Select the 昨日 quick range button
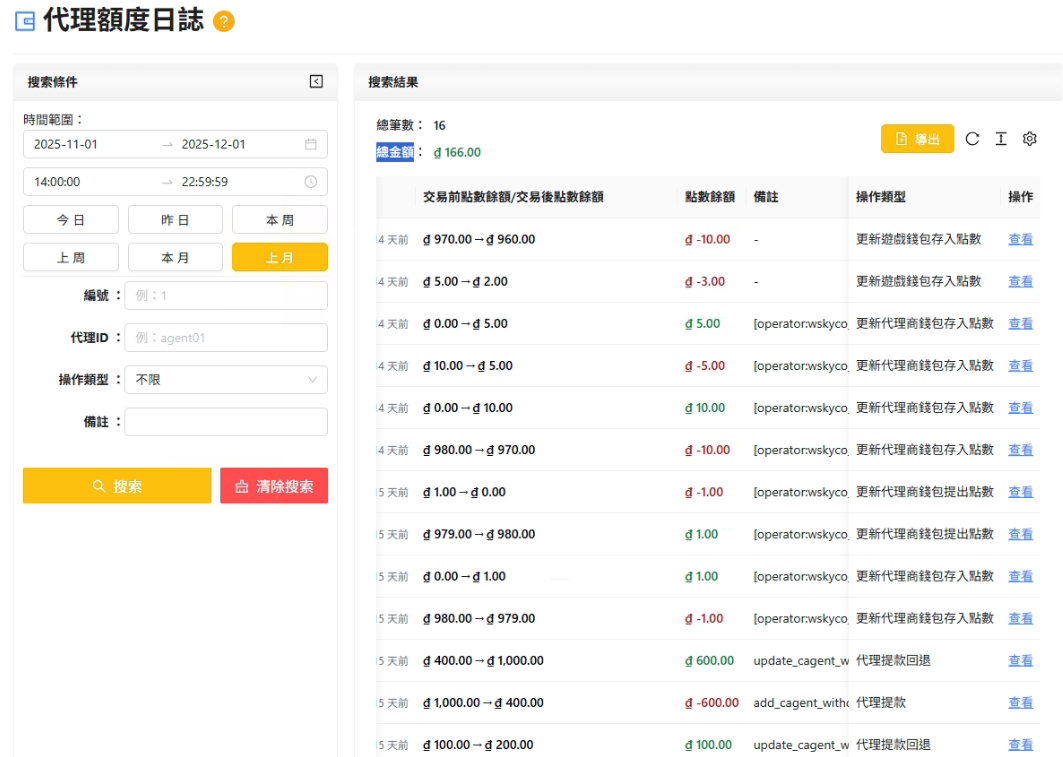The height and width of the screenshot is (757, 1063). [x=175, y=220]
